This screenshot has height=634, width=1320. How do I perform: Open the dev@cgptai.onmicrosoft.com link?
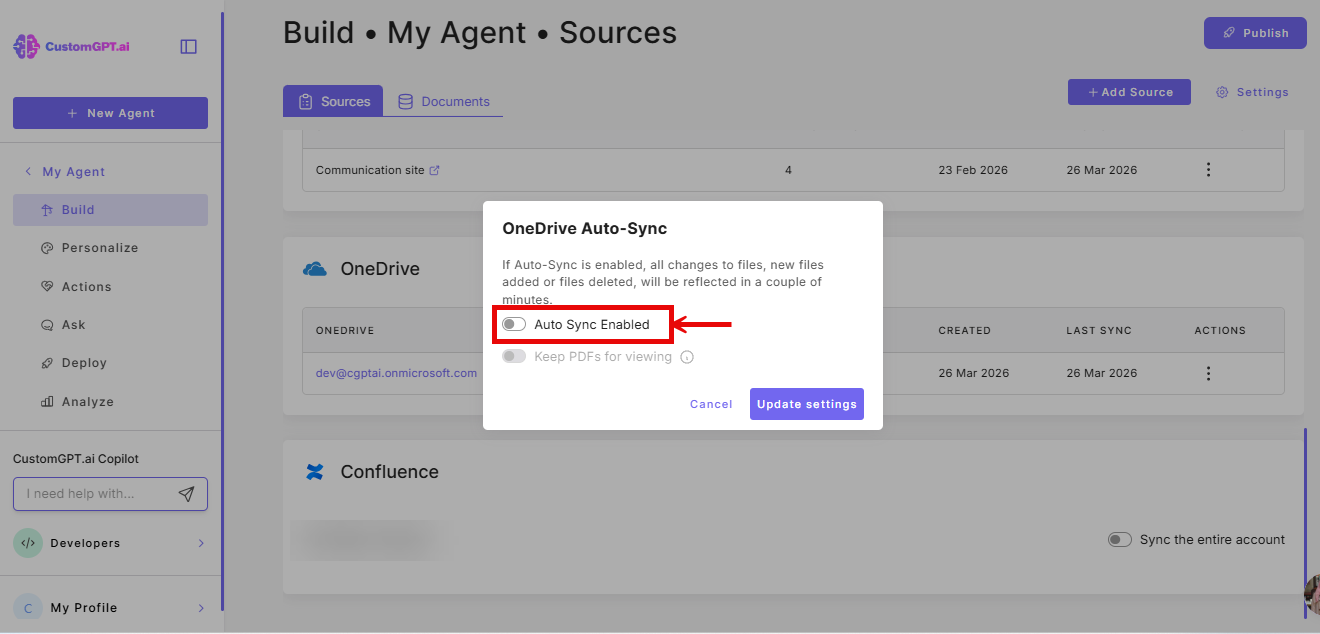396,373
